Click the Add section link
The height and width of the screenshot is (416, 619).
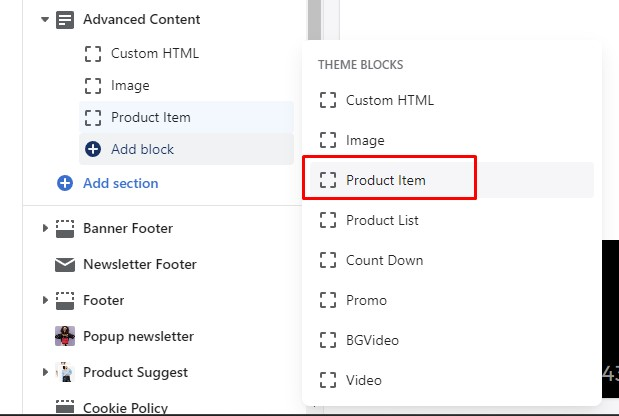[x=120, y=183]
